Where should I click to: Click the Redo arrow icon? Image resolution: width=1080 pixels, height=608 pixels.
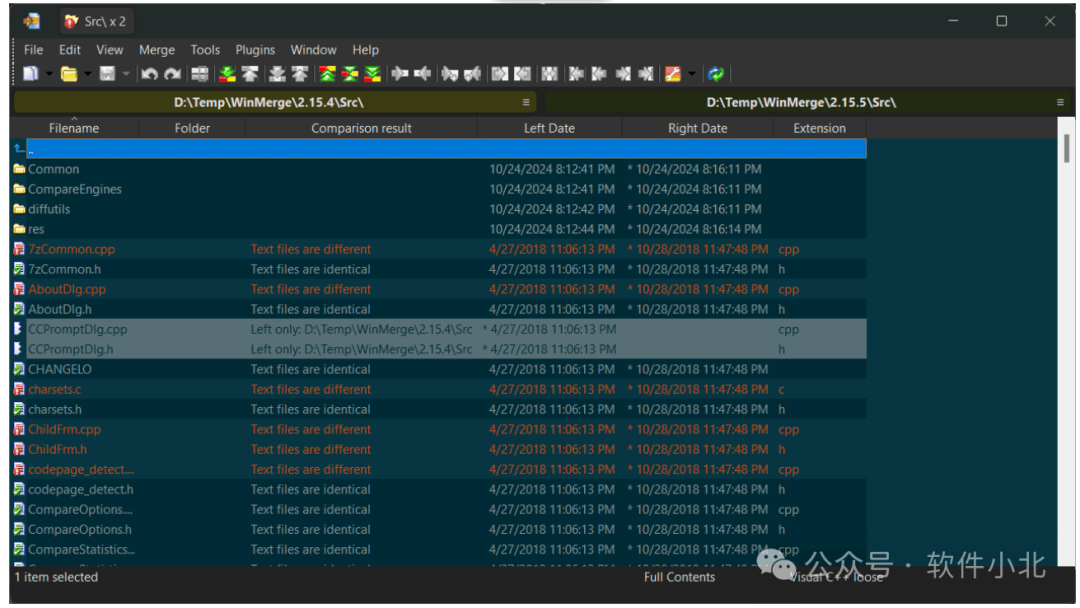coord(172,74)
